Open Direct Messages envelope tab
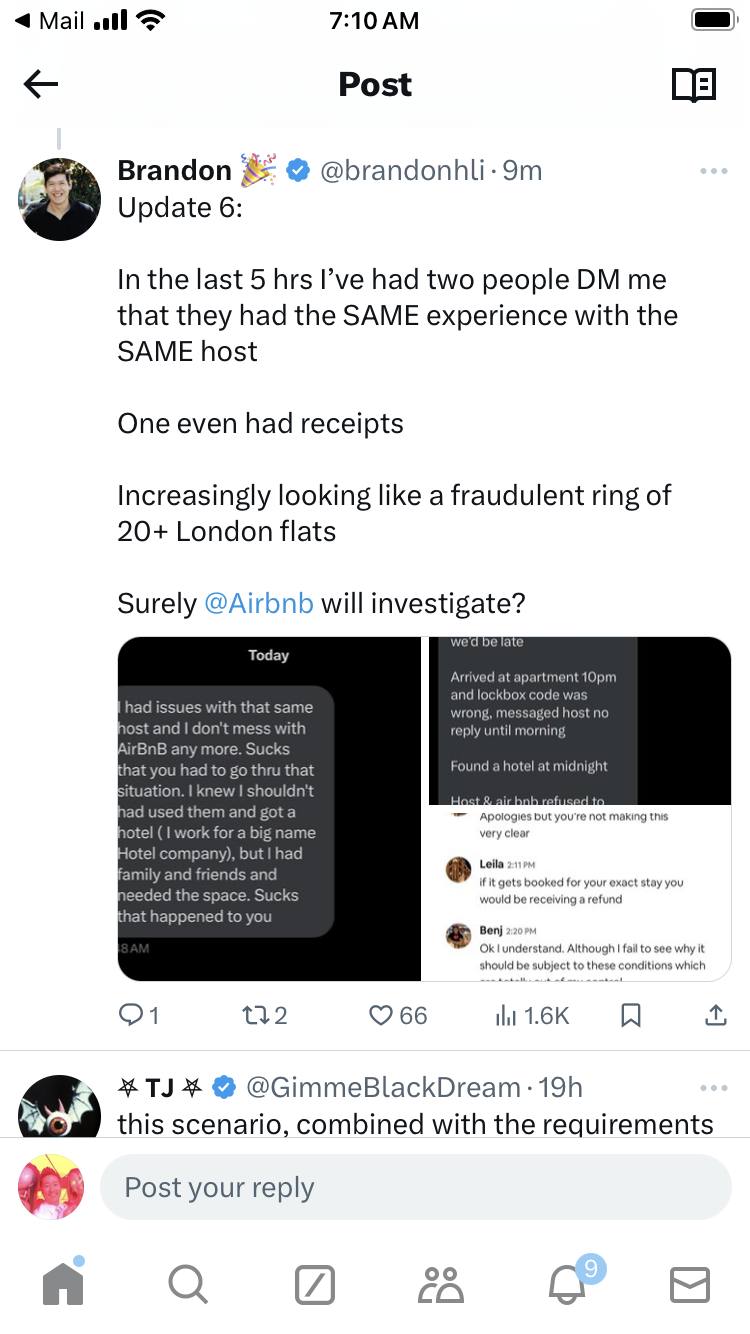Image resolution: width=750 pixels, height=1334 pixels. click(x=690, y=1284)
